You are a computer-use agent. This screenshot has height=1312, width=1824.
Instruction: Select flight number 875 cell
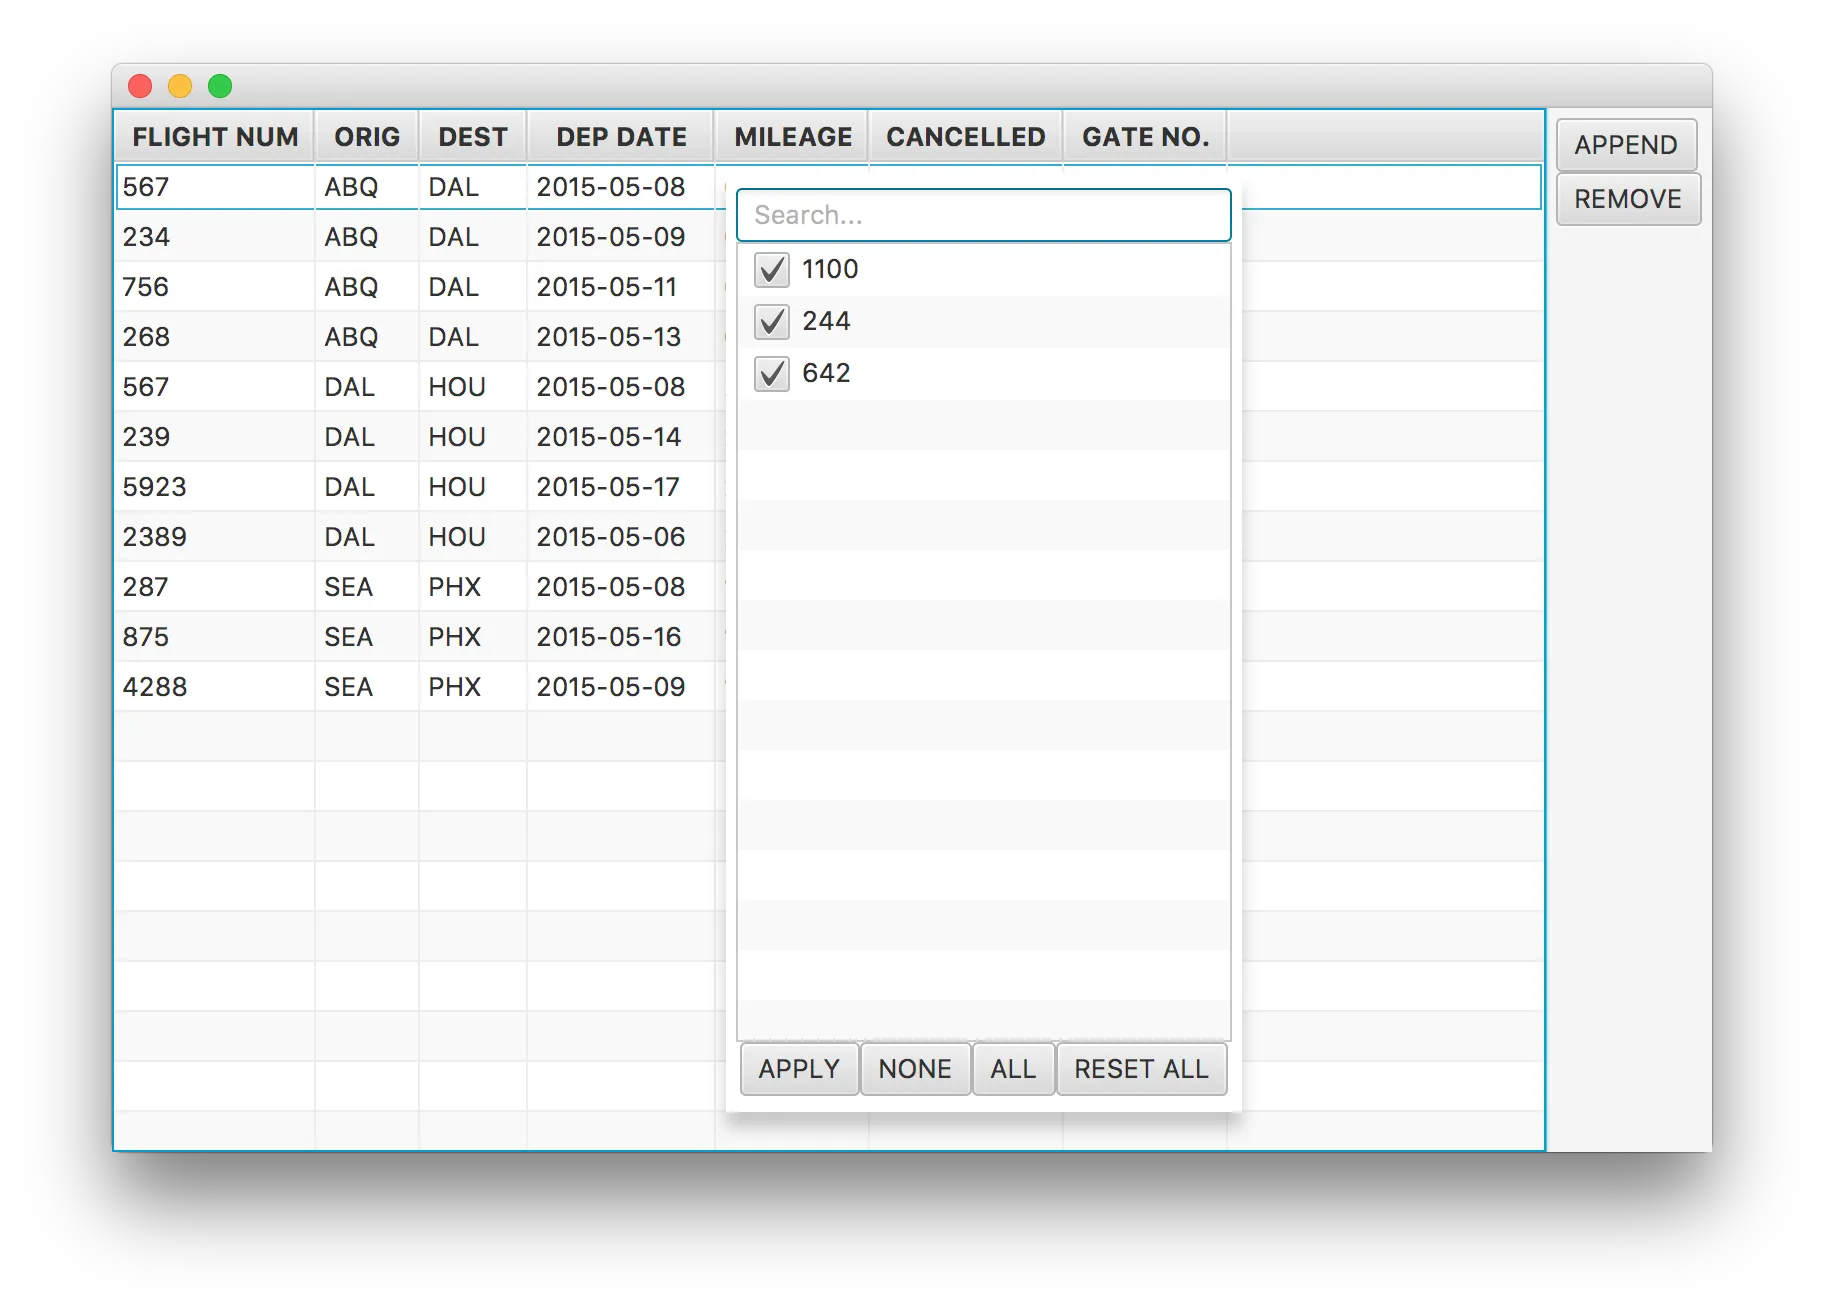click(215, 637)
